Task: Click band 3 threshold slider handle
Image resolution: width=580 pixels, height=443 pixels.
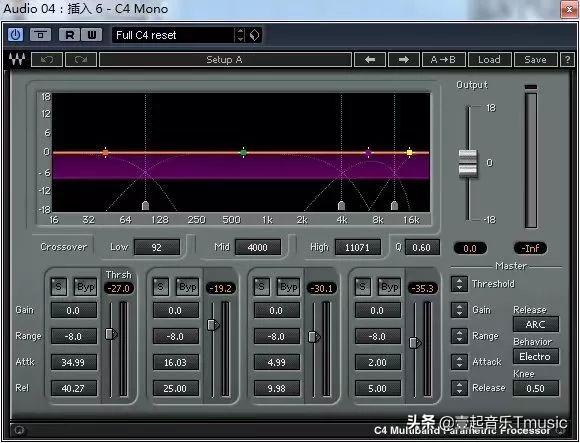Action: (x=314, y=337)
